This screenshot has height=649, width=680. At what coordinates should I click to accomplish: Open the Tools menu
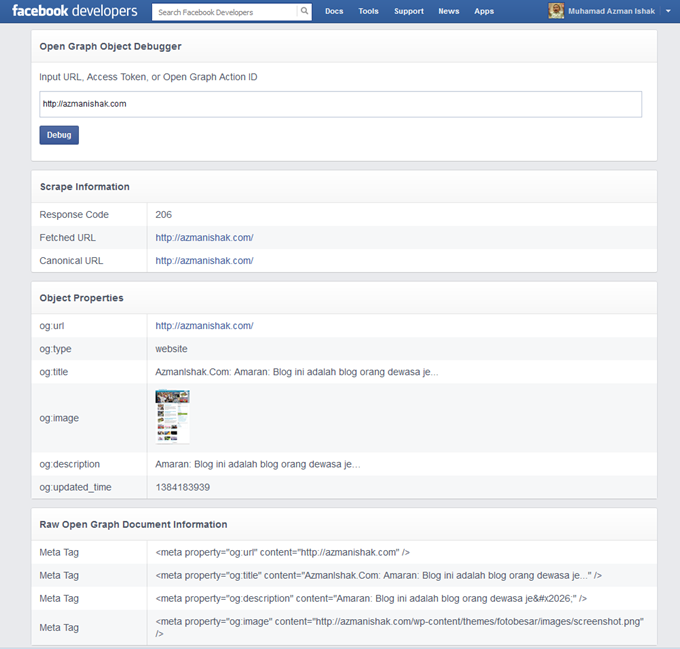[368, 11]
